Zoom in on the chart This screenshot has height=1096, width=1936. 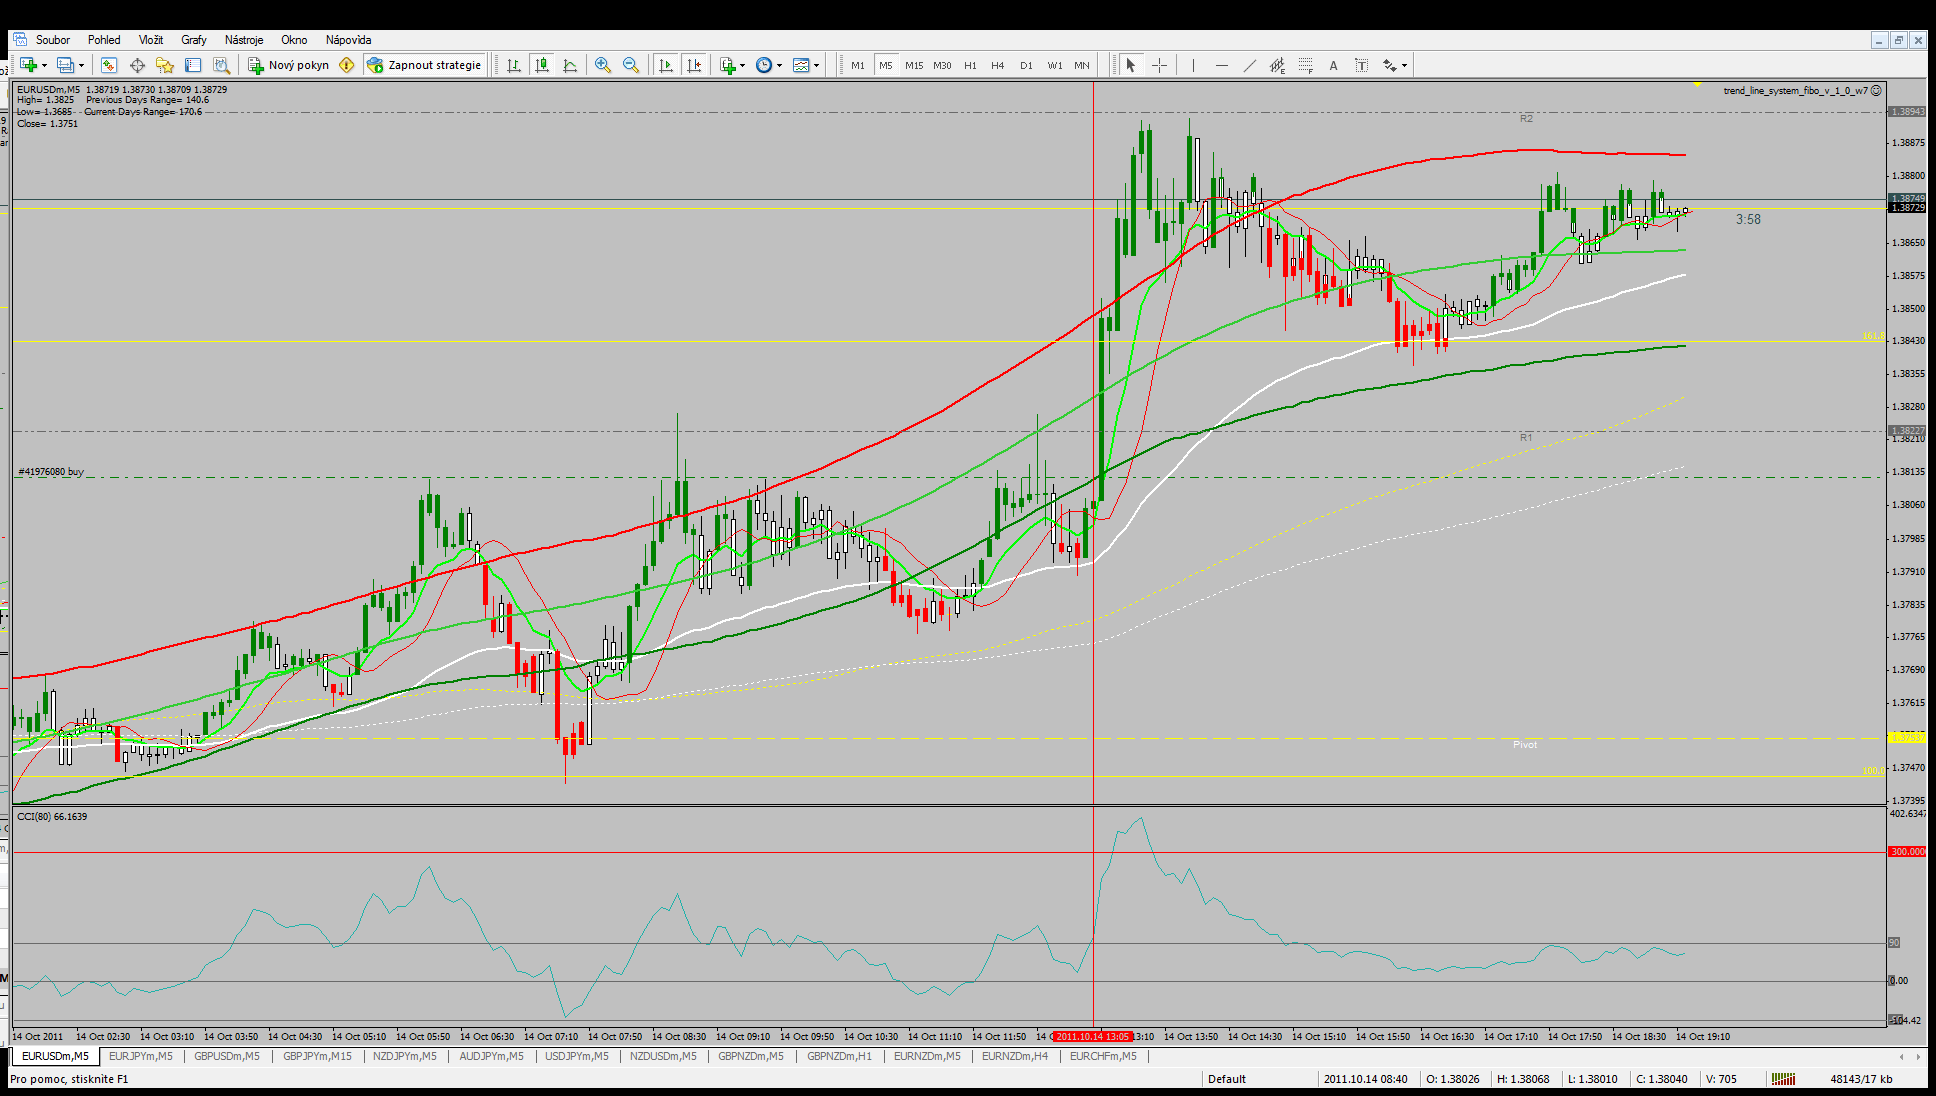coord(603,65)
